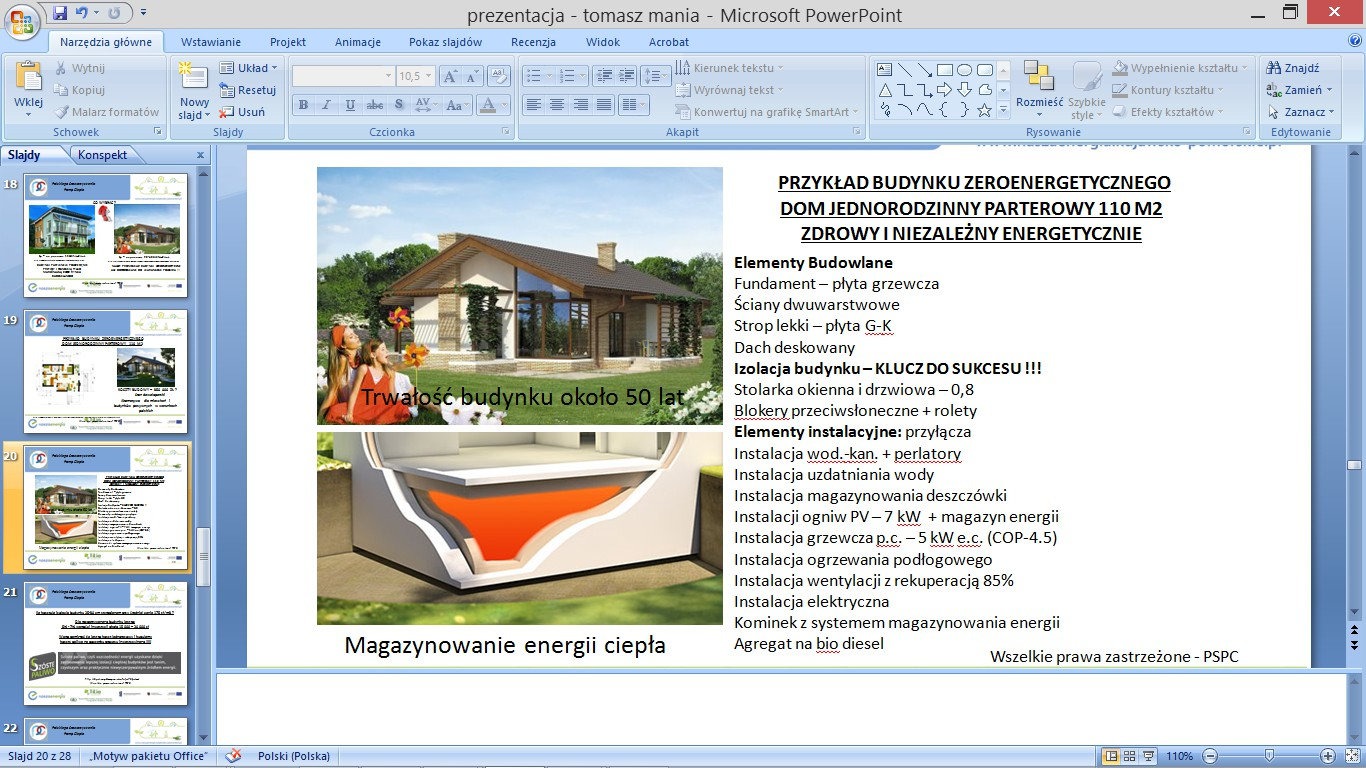Image resolution: width=1366 pixels, height=768 pixels.
Task: Cut selection with Wytnij
Action: click(79, 68)
